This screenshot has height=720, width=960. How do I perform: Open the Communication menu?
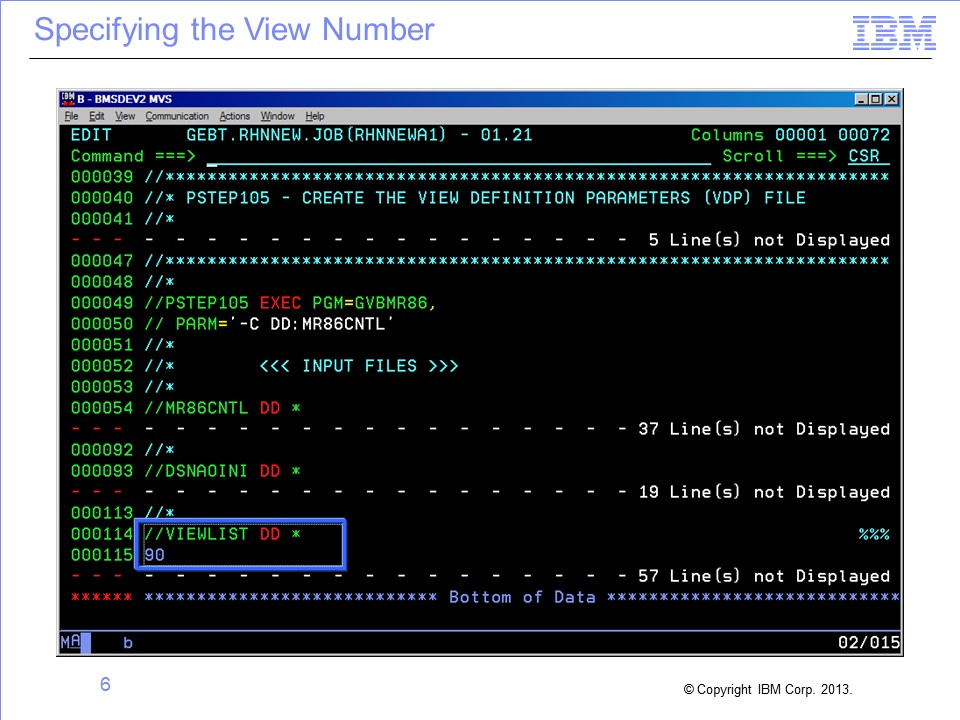pyautogui.click(x=177, y=116)
